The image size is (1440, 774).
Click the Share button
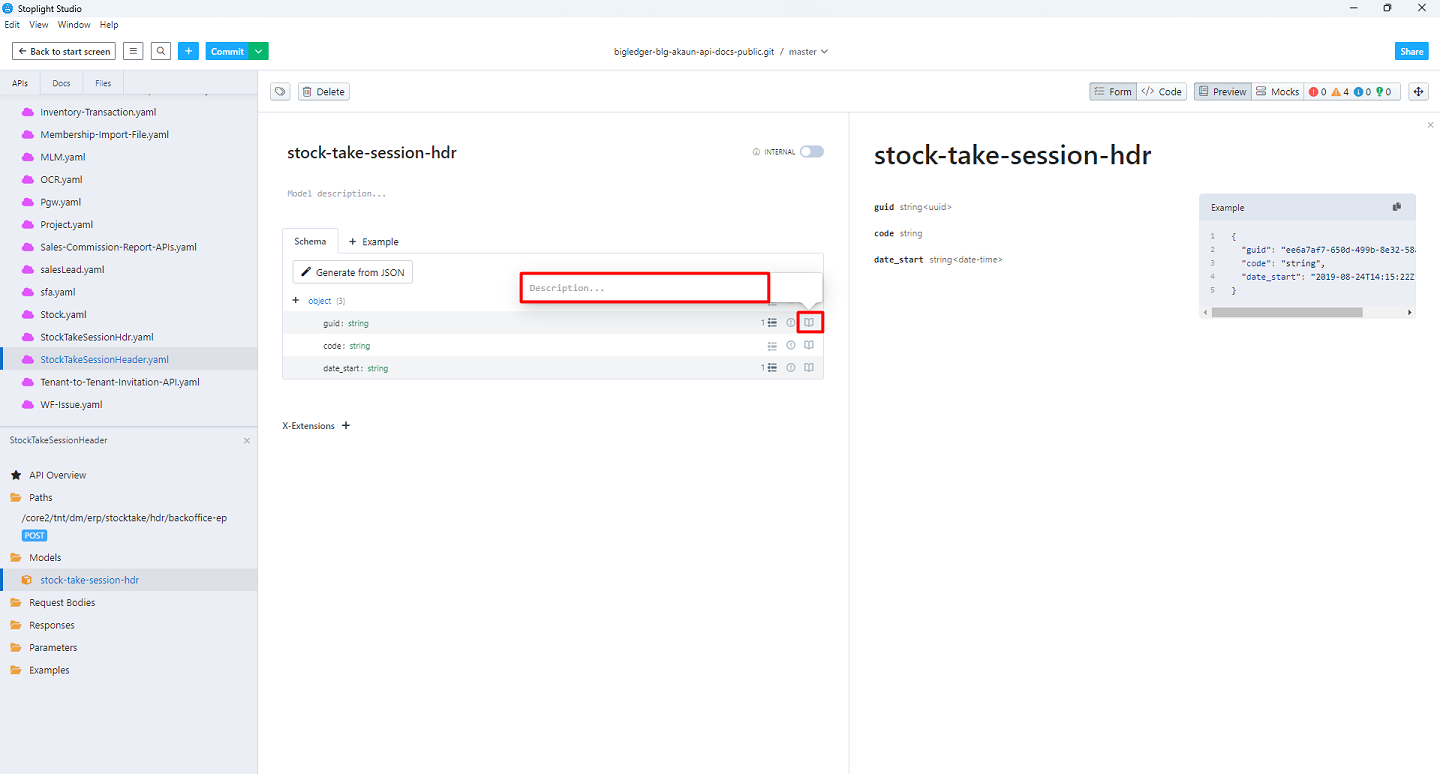[1411, 51]
